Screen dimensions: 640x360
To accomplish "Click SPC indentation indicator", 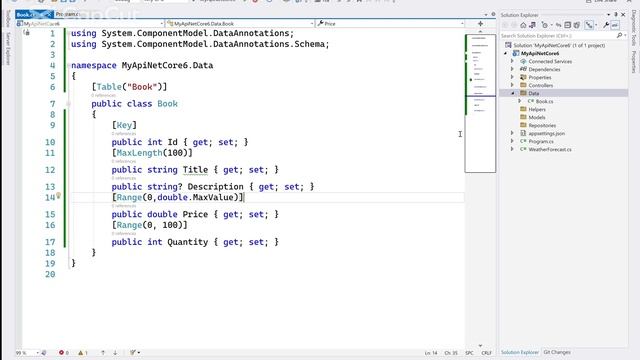I will [x=469, y=353].
